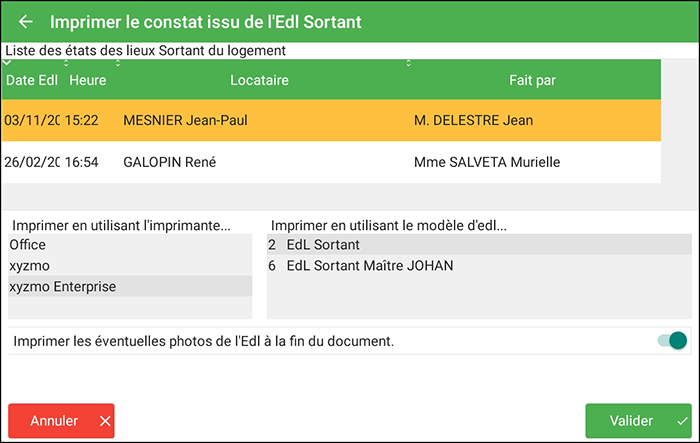
Task: Sort by the Locataire column header
Action: pyautogui.click(x=259, y=80)
